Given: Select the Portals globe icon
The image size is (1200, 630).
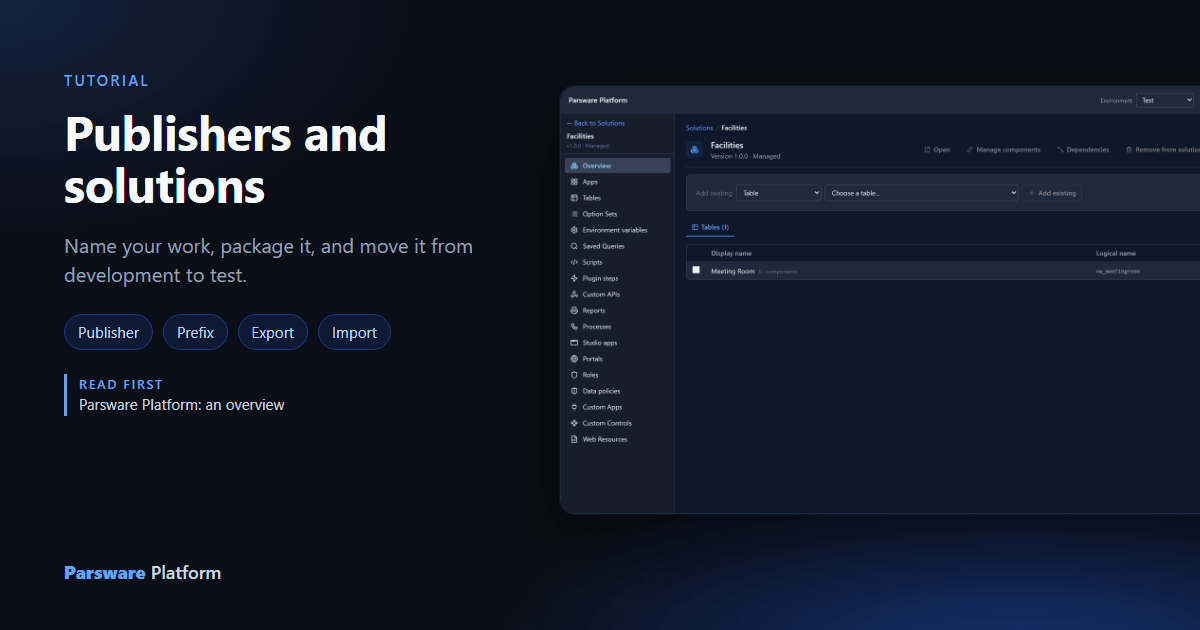Looking at the screenshot, I should [574, 359].
